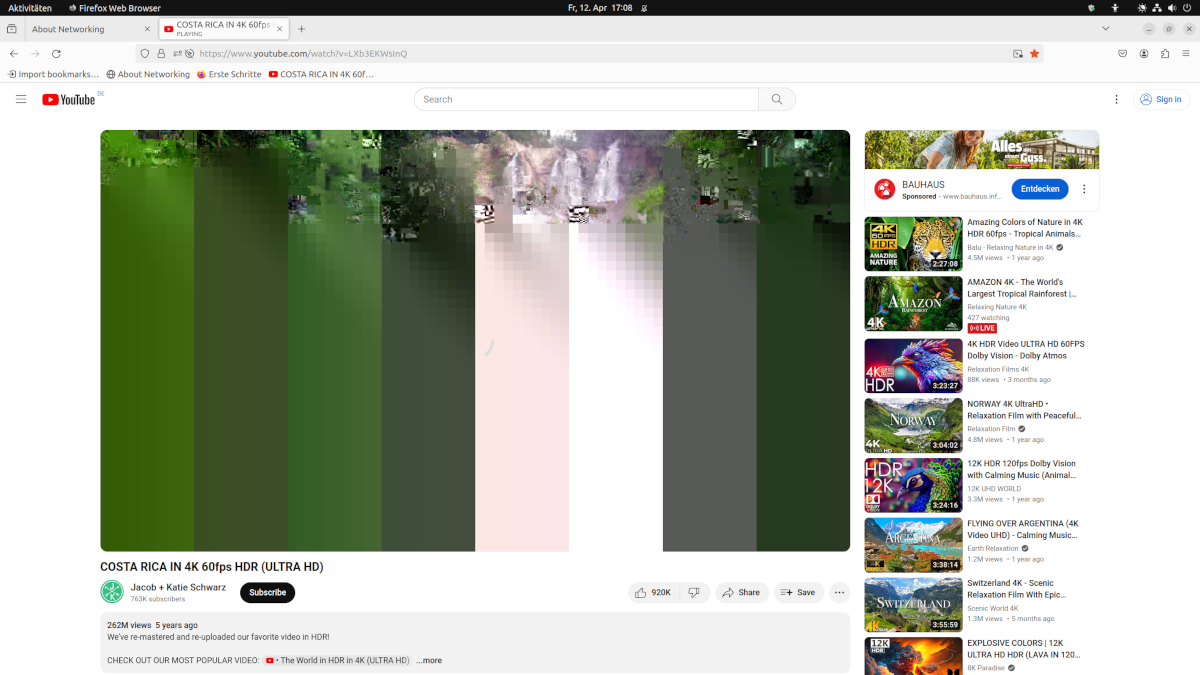Open 4K HDR Video Dolby Vision thumbnail

coord(914,365)
